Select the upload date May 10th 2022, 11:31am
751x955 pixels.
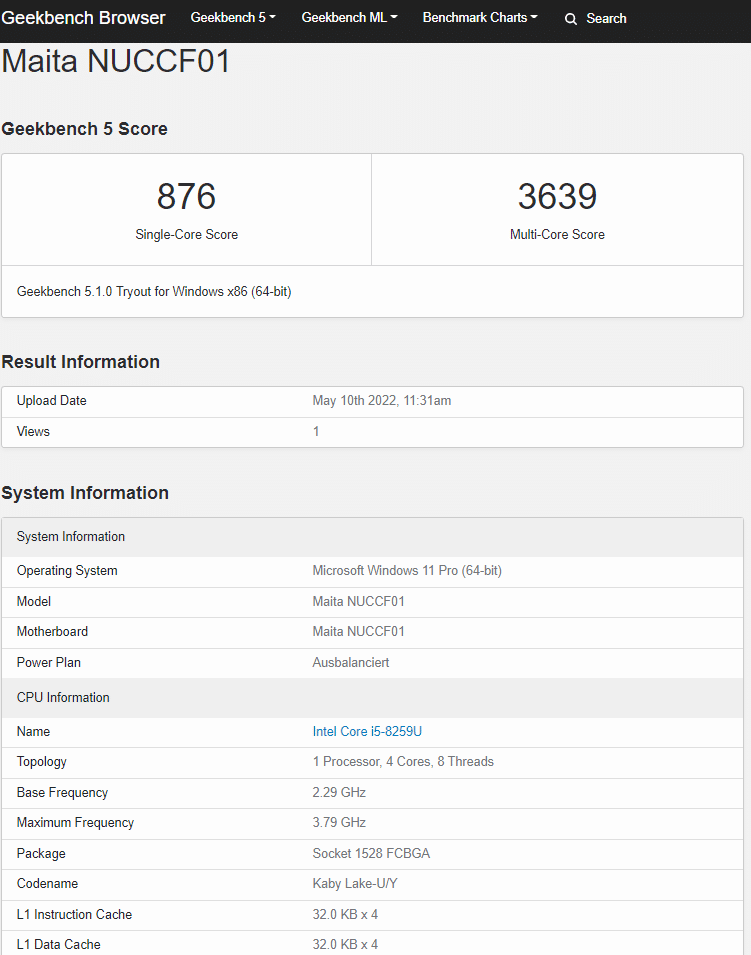[382, 401]
